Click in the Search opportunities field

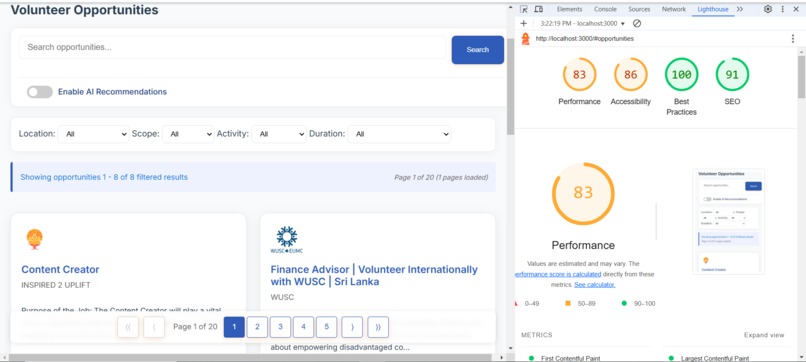click(232, 47)
